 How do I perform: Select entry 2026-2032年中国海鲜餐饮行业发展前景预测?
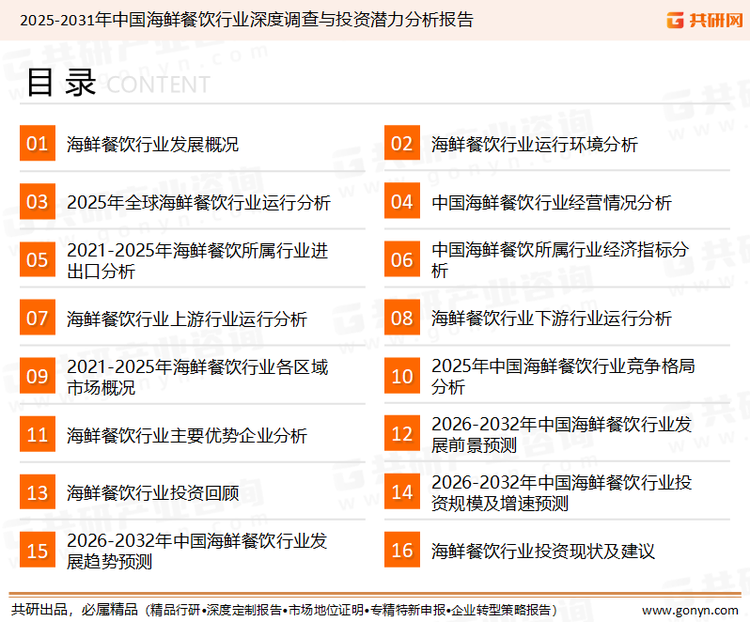coord(562,434)
